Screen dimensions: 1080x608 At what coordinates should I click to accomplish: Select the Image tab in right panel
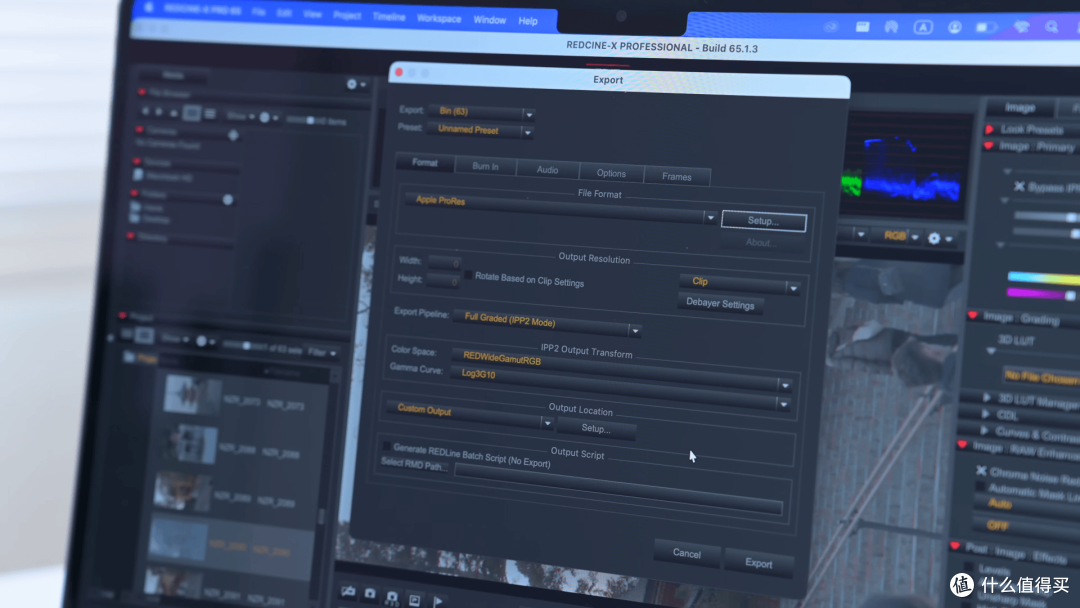1020,107
